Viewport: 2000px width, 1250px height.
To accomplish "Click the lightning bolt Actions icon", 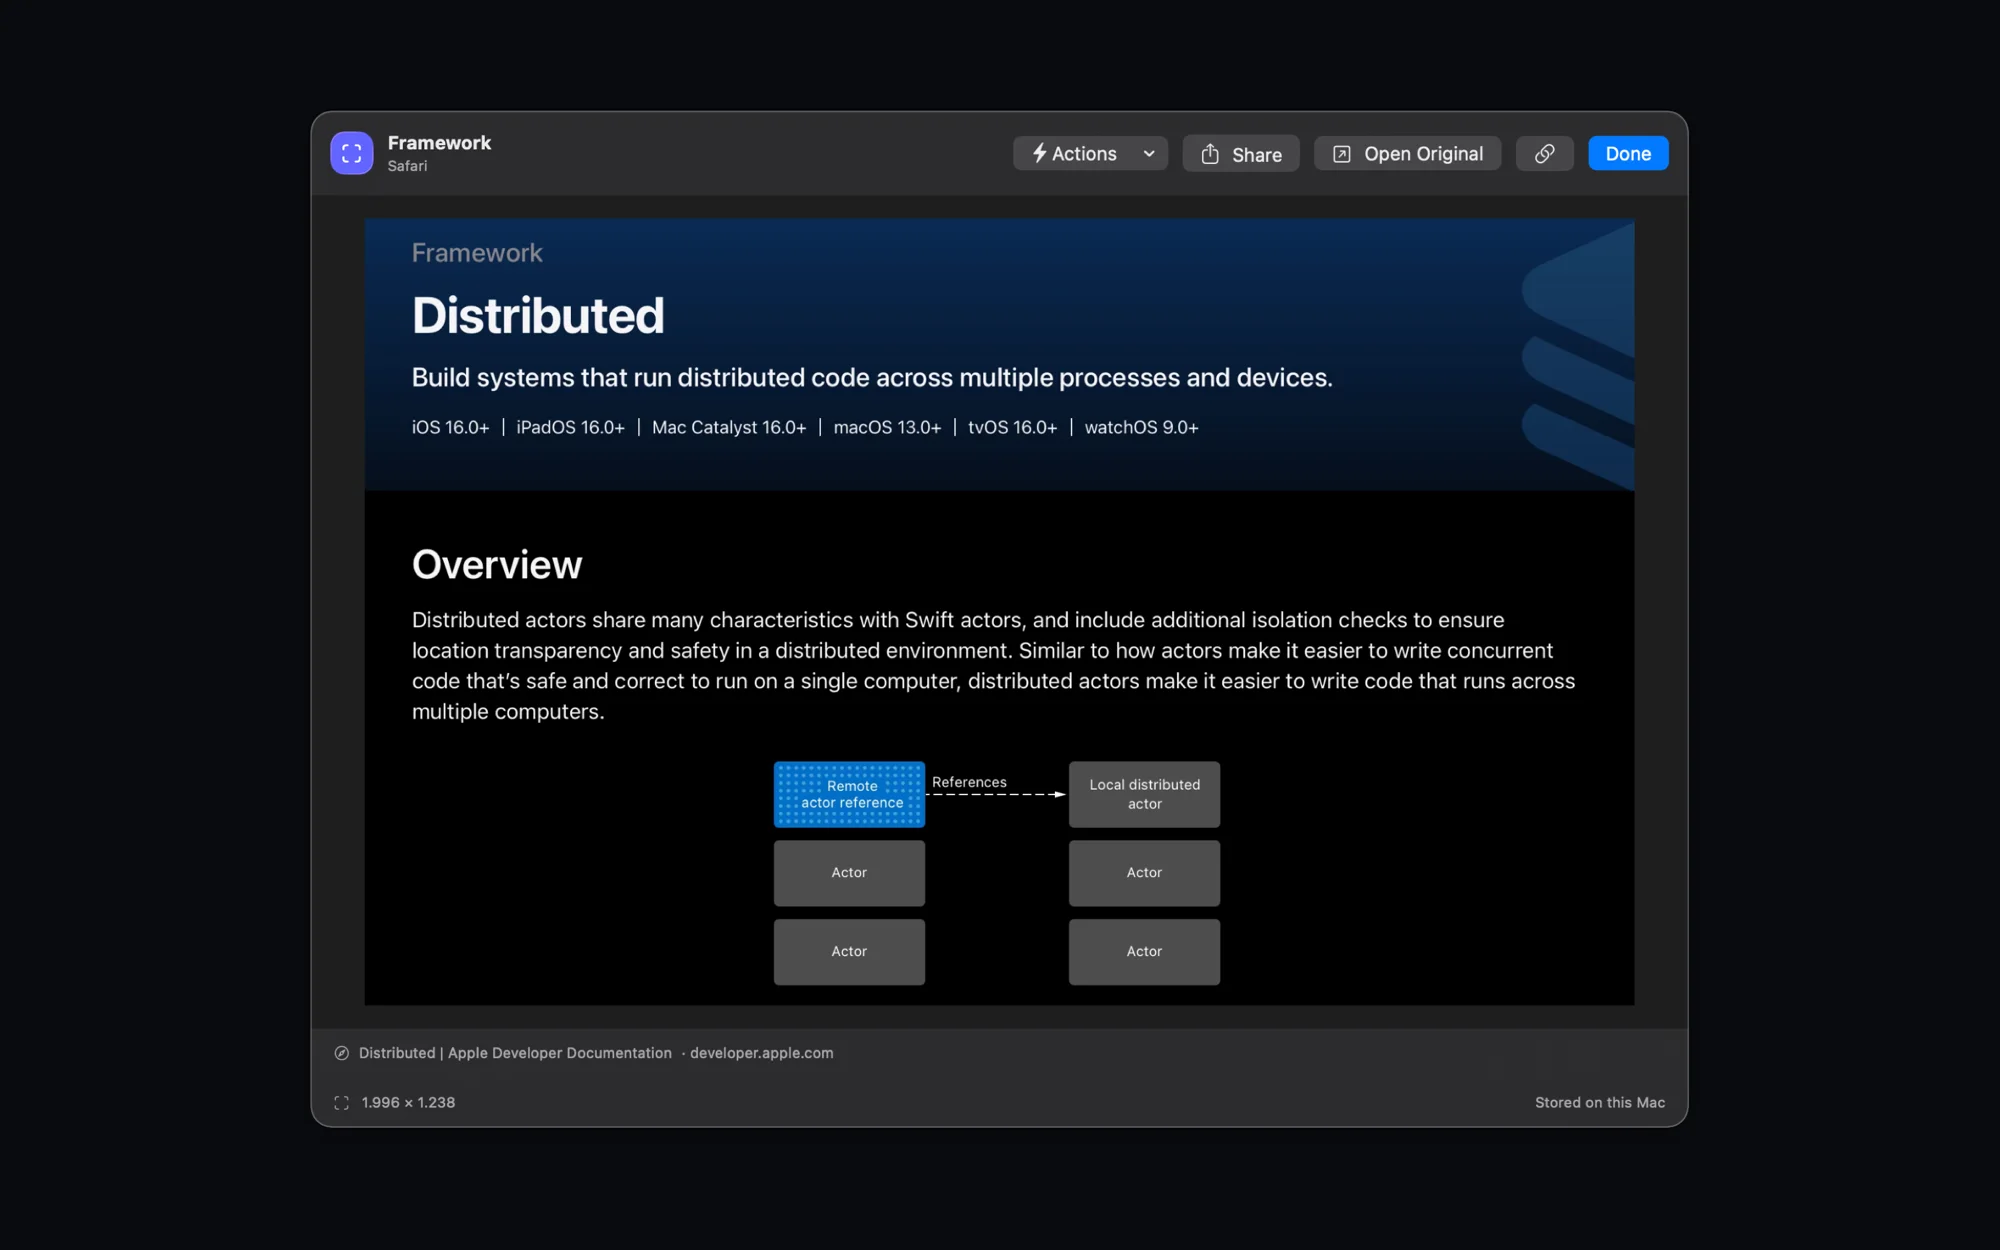I will (1039, 153).
